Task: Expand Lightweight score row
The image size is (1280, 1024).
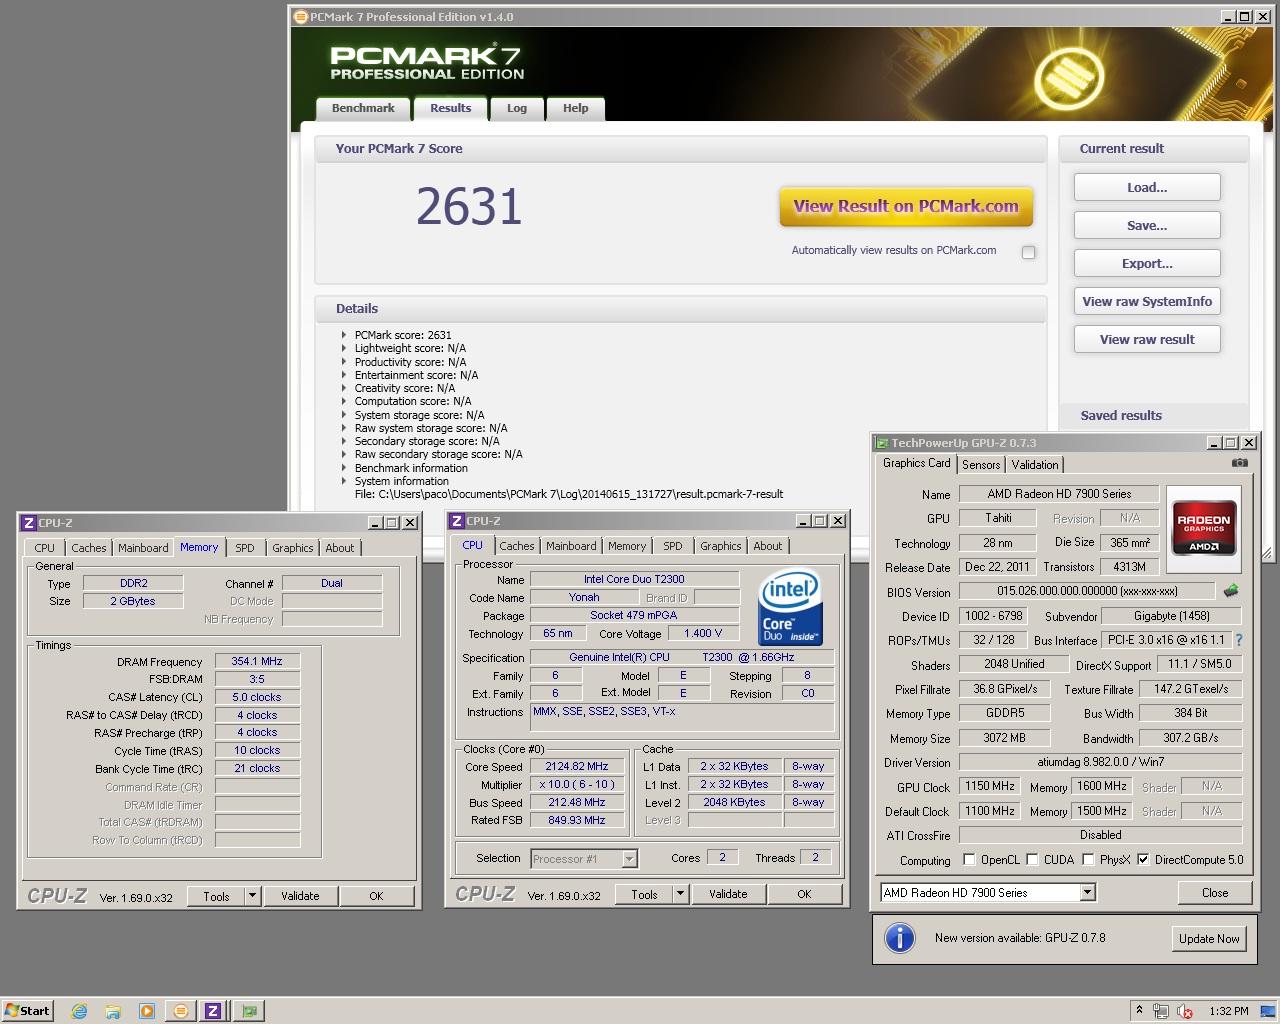Action: tap(344, 348)
